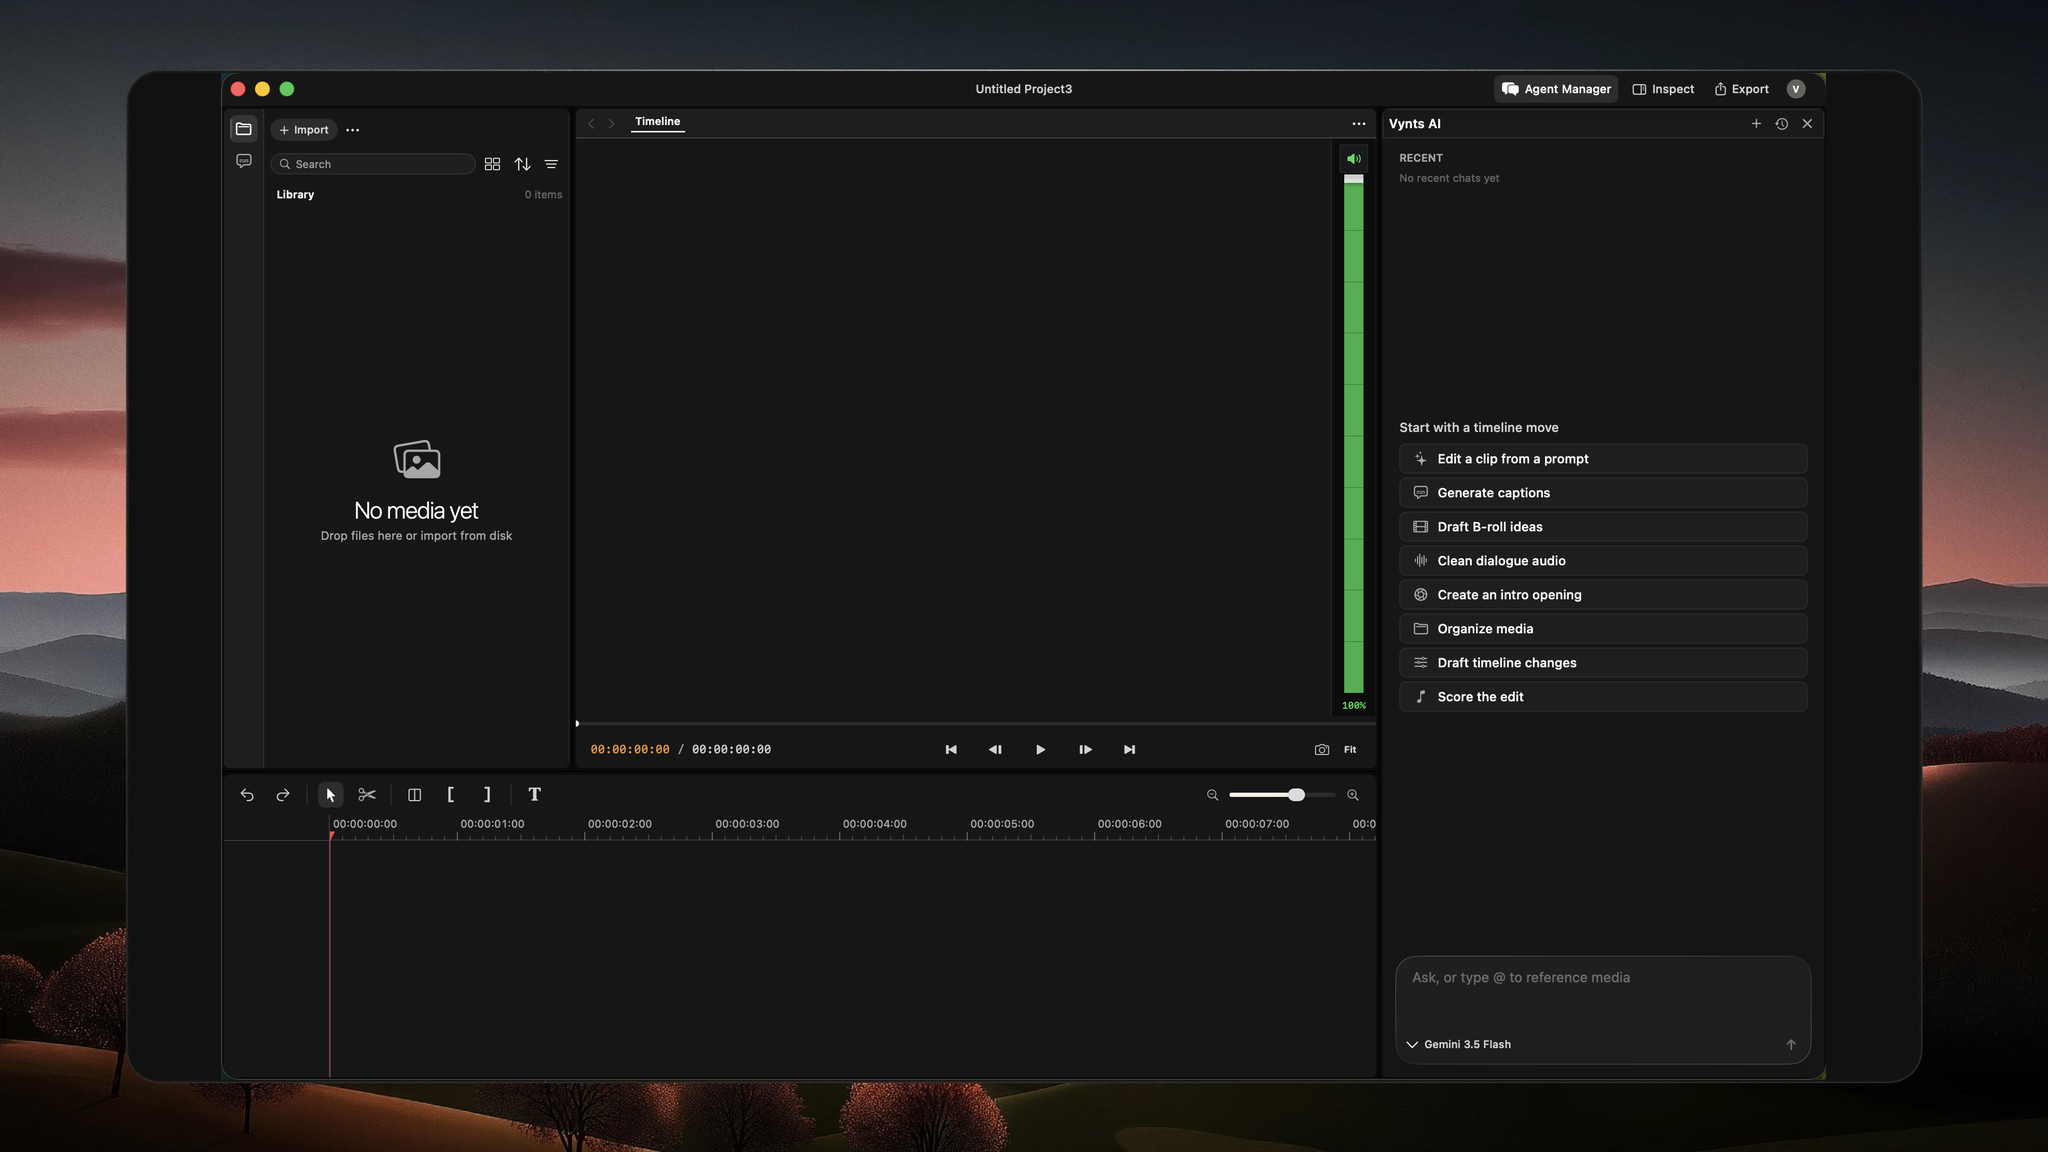This screenshot has width=2048, height=1152.
Task: Start playback with the Play button
Action: pyautogui.click(x=1040, y=750)
